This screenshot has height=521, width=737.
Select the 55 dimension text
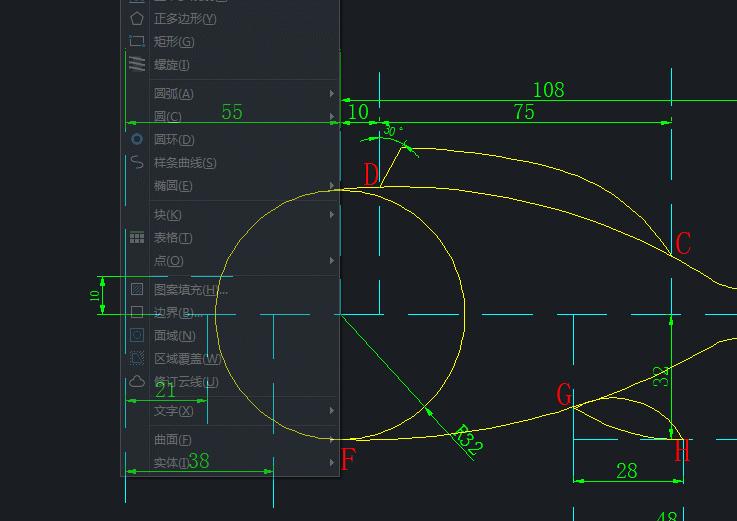tap(232, 112)
